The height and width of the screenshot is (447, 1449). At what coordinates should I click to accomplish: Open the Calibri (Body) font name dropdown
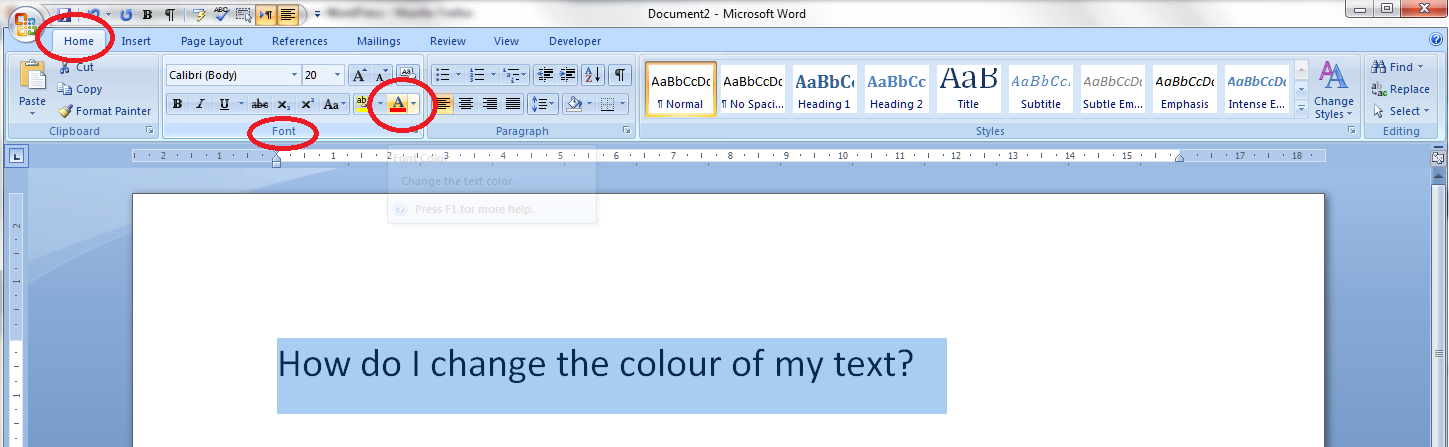pyautogui.click(x=294, y=75)
